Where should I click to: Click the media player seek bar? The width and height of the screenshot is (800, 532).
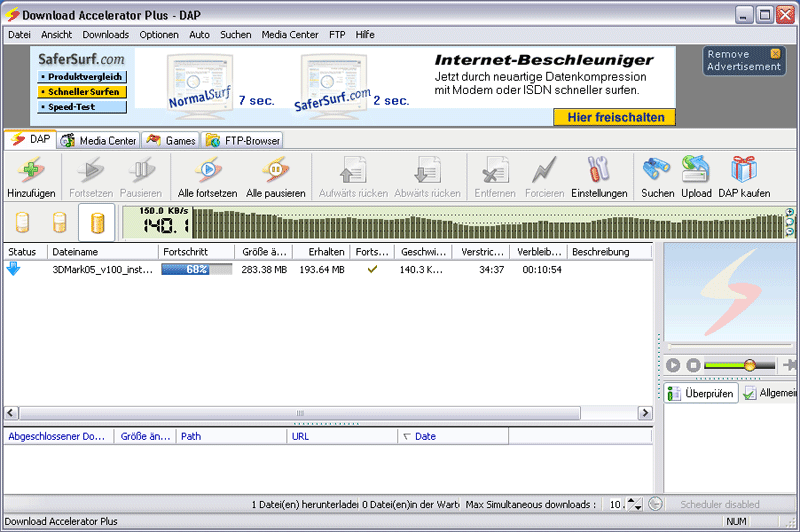[730, 346]
